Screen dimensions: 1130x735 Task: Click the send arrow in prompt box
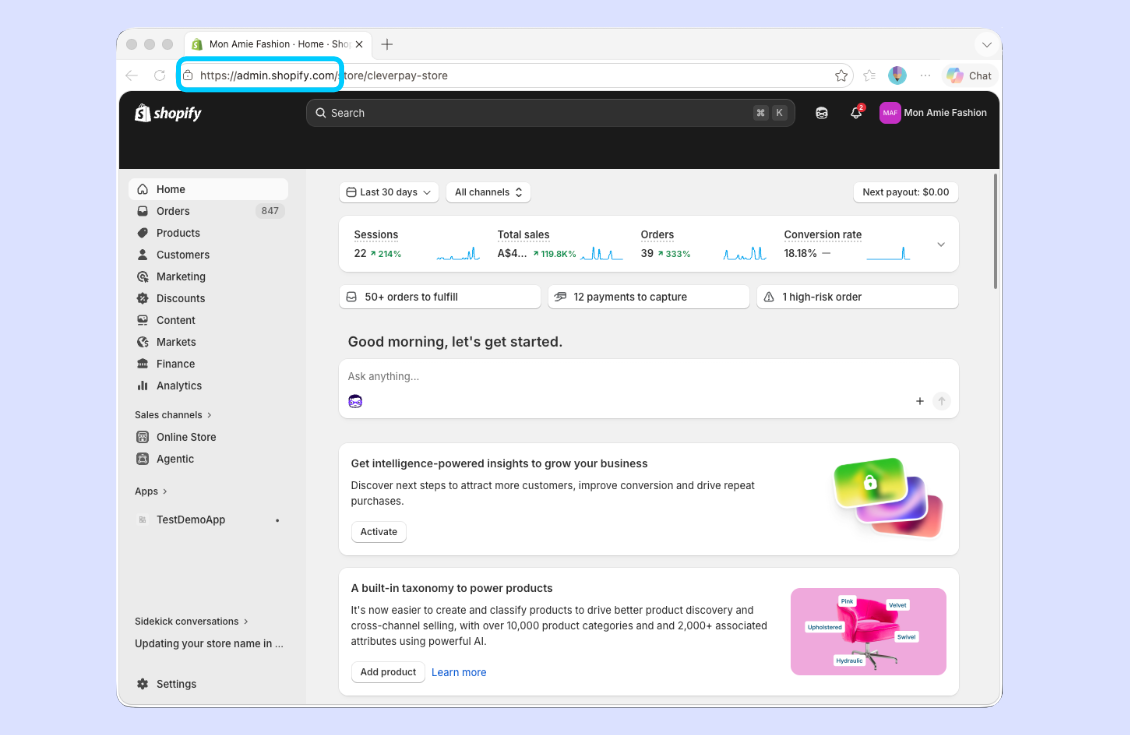coord(941,401)
